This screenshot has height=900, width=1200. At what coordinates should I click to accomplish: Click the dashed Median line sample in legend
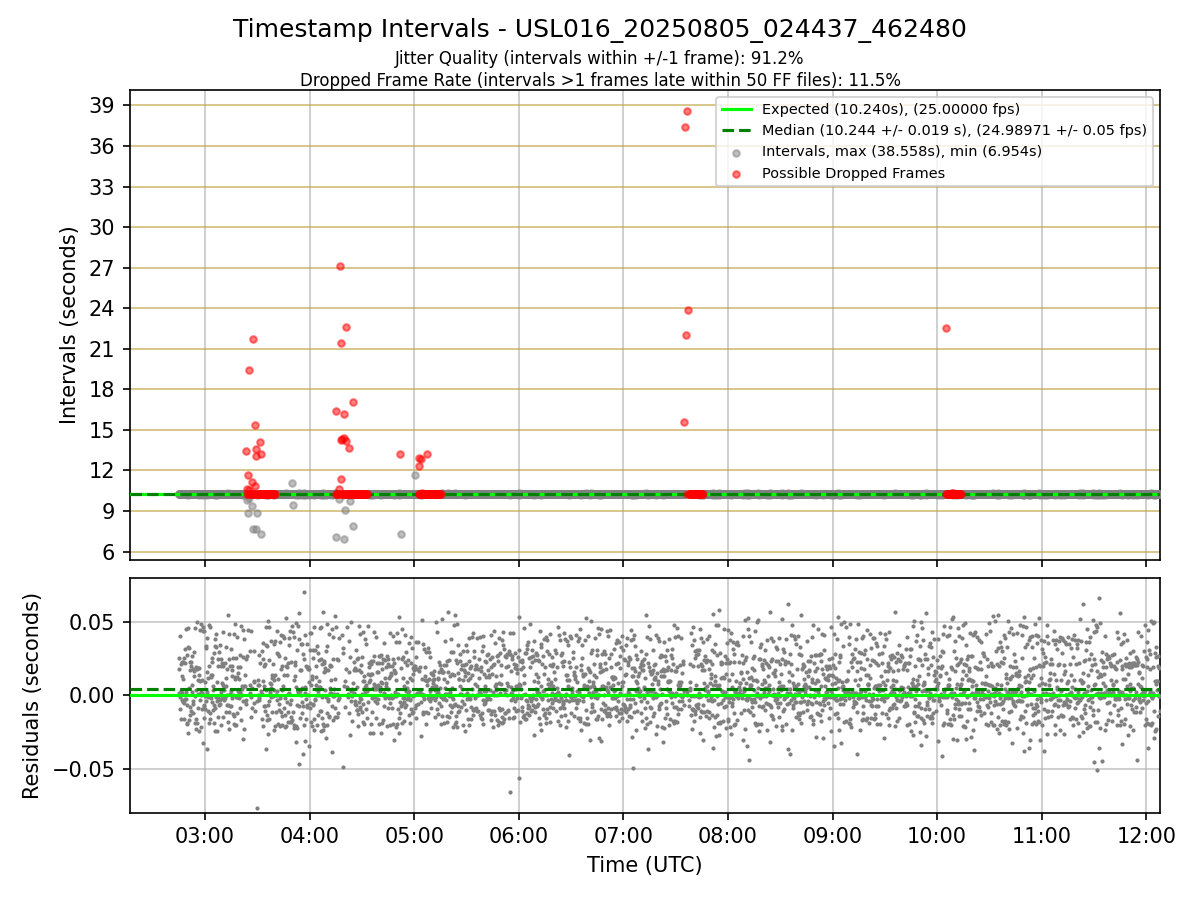point(738,131)
